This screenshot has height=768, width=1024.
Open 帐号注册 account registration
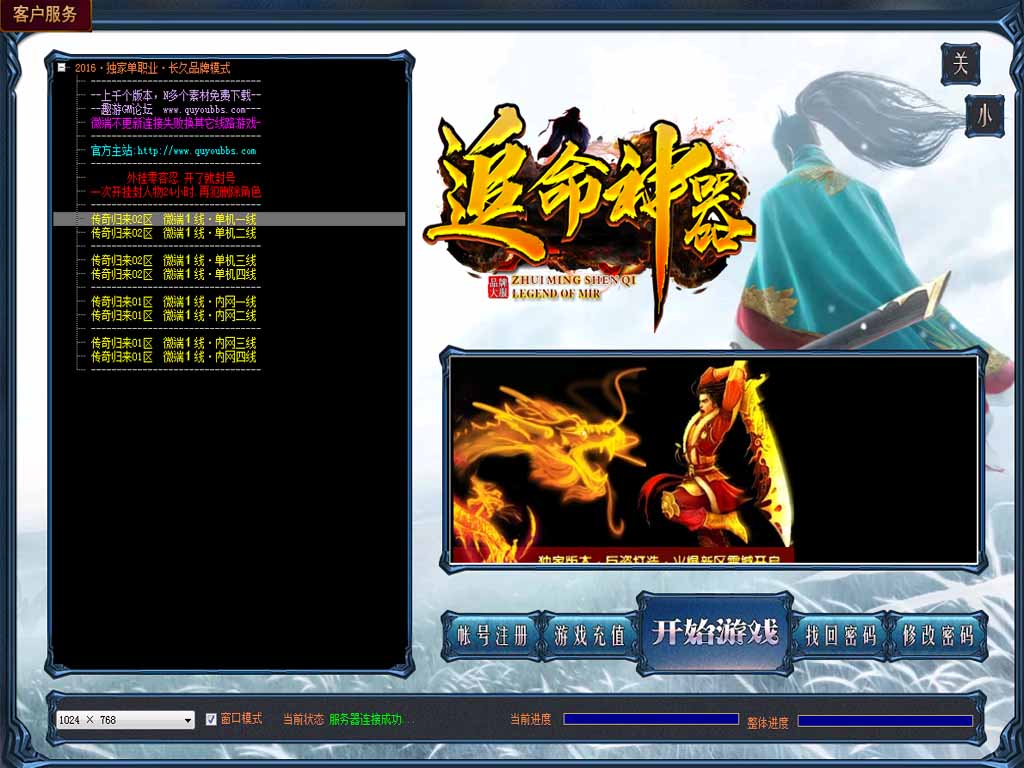[x=492, y=636]
